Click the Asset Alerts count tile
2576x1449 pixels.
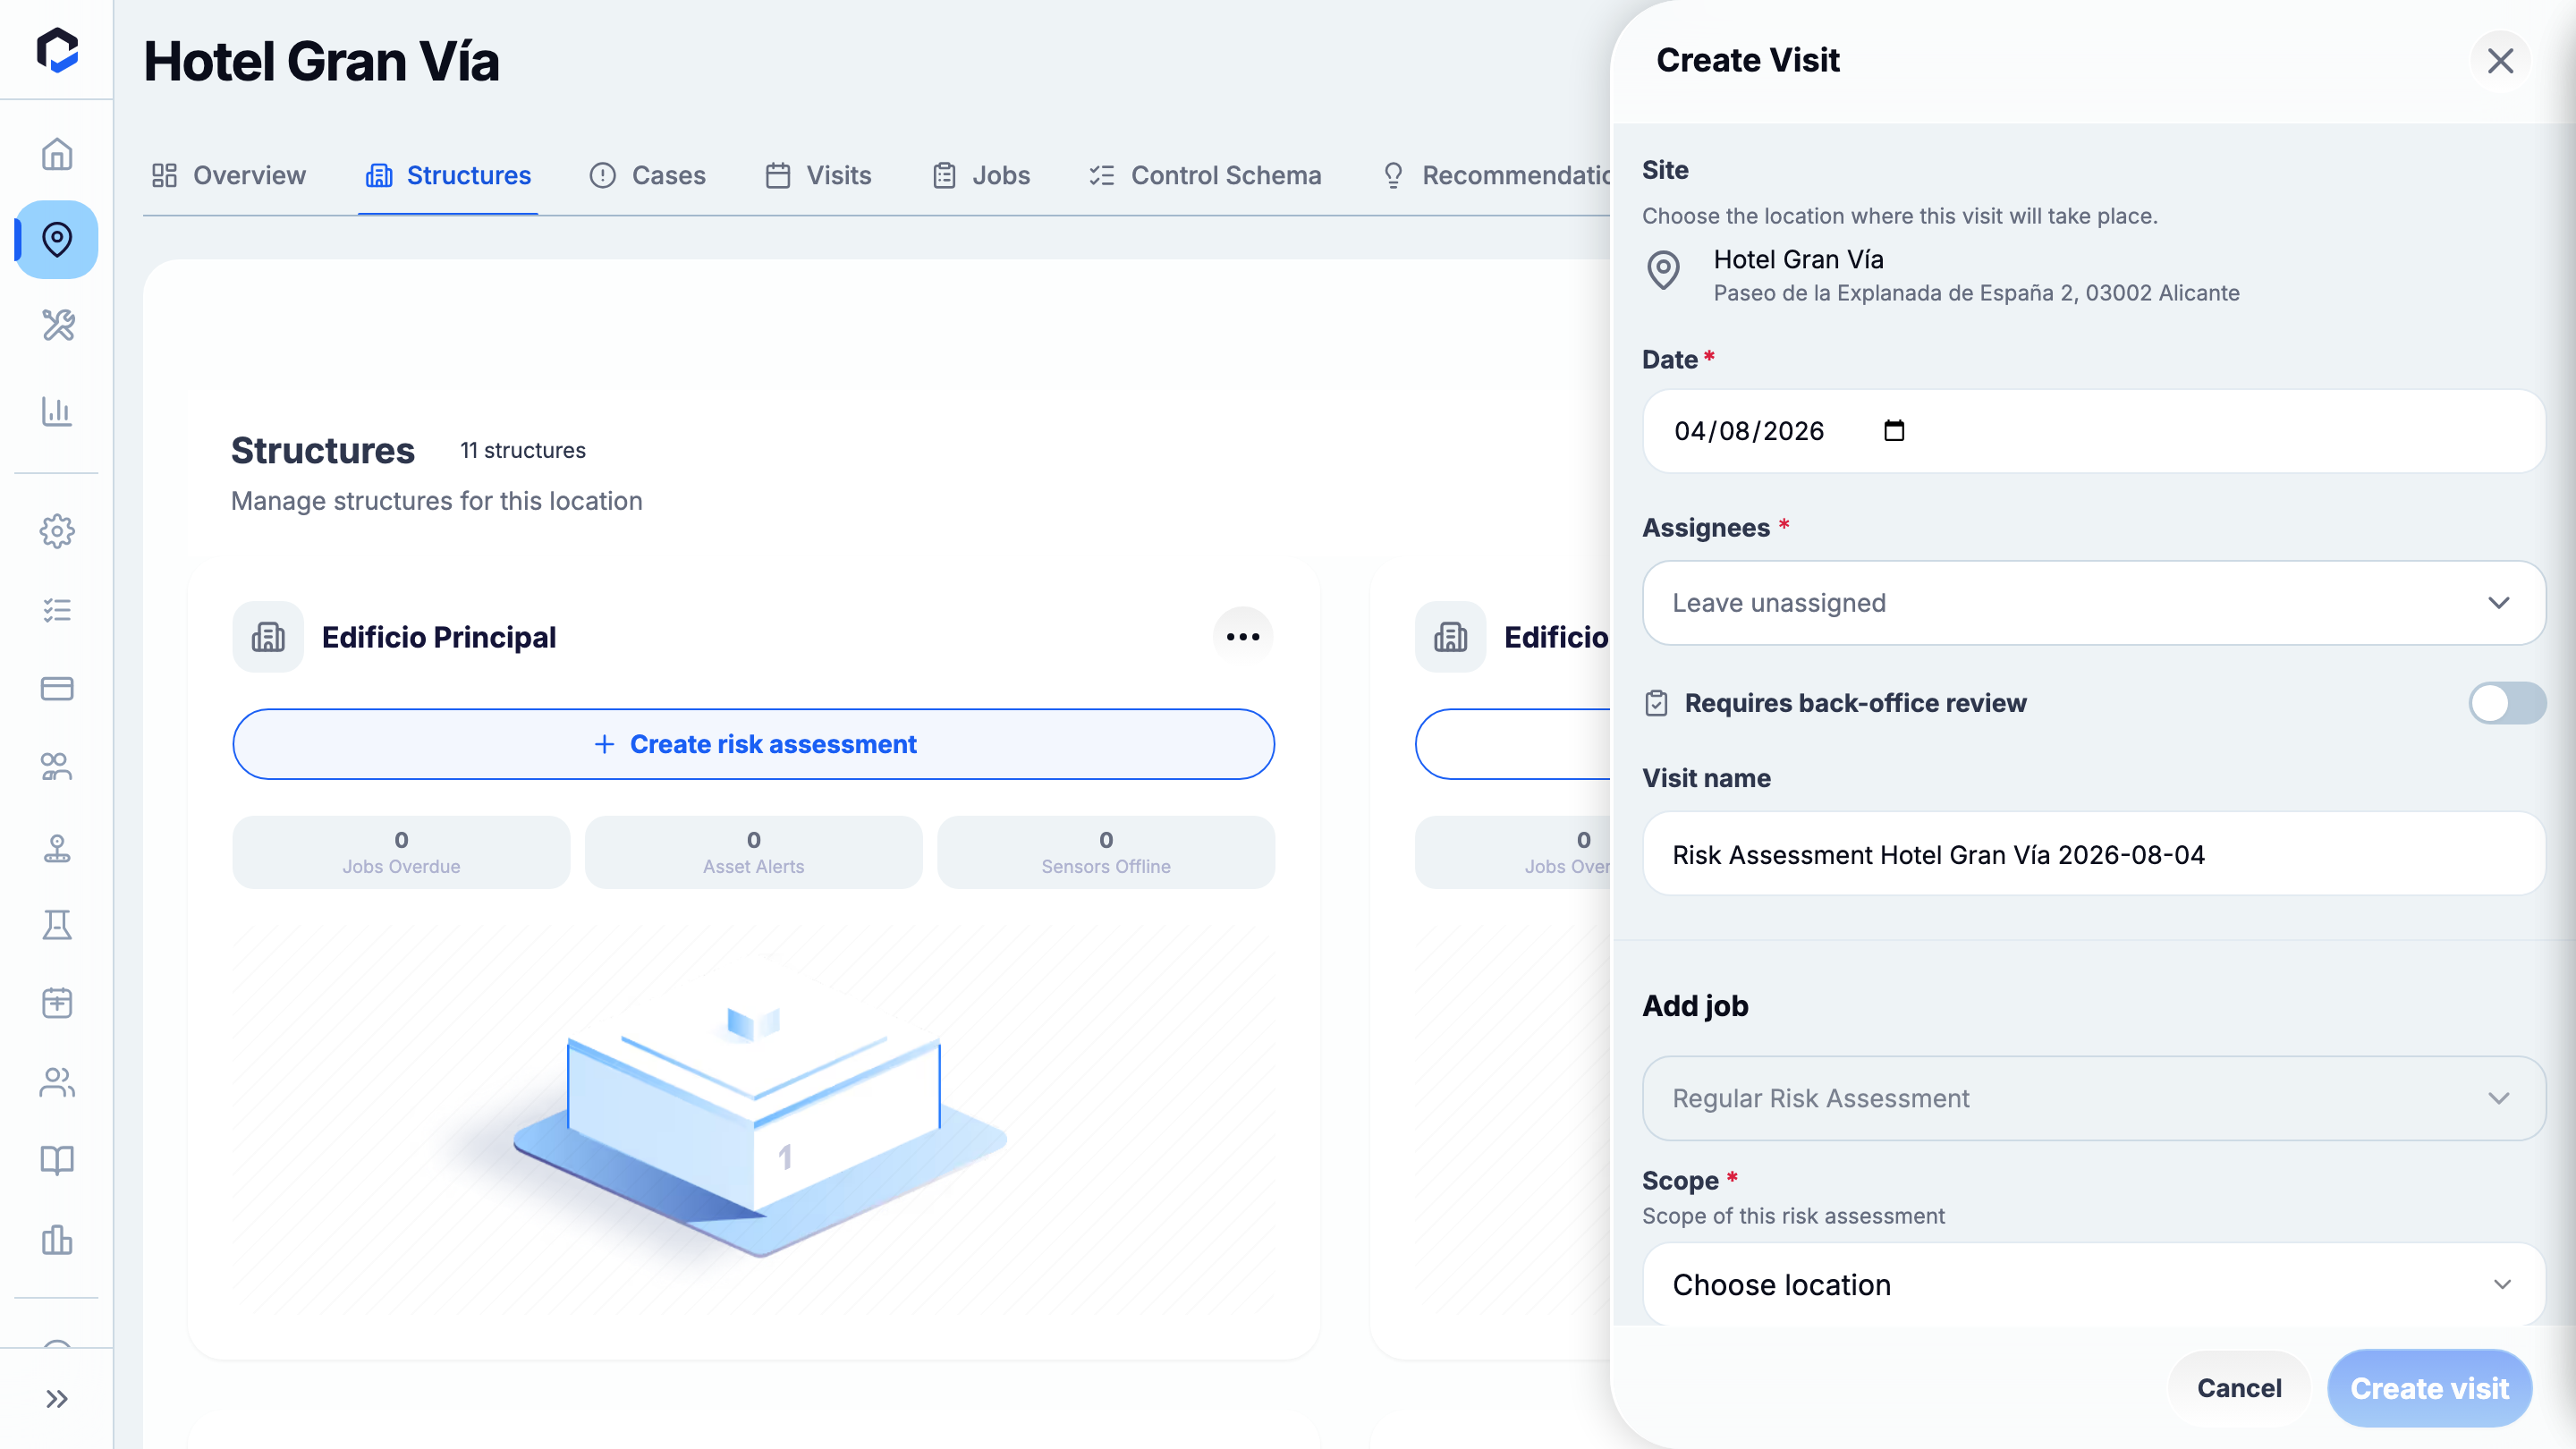pos(753,852)
